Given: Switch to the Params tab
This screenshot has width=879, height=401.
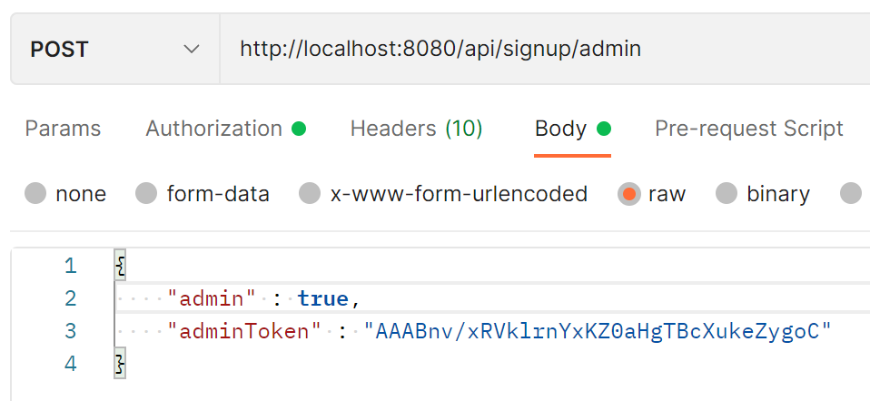Looking at the screenshot, I should coord(63,129).
